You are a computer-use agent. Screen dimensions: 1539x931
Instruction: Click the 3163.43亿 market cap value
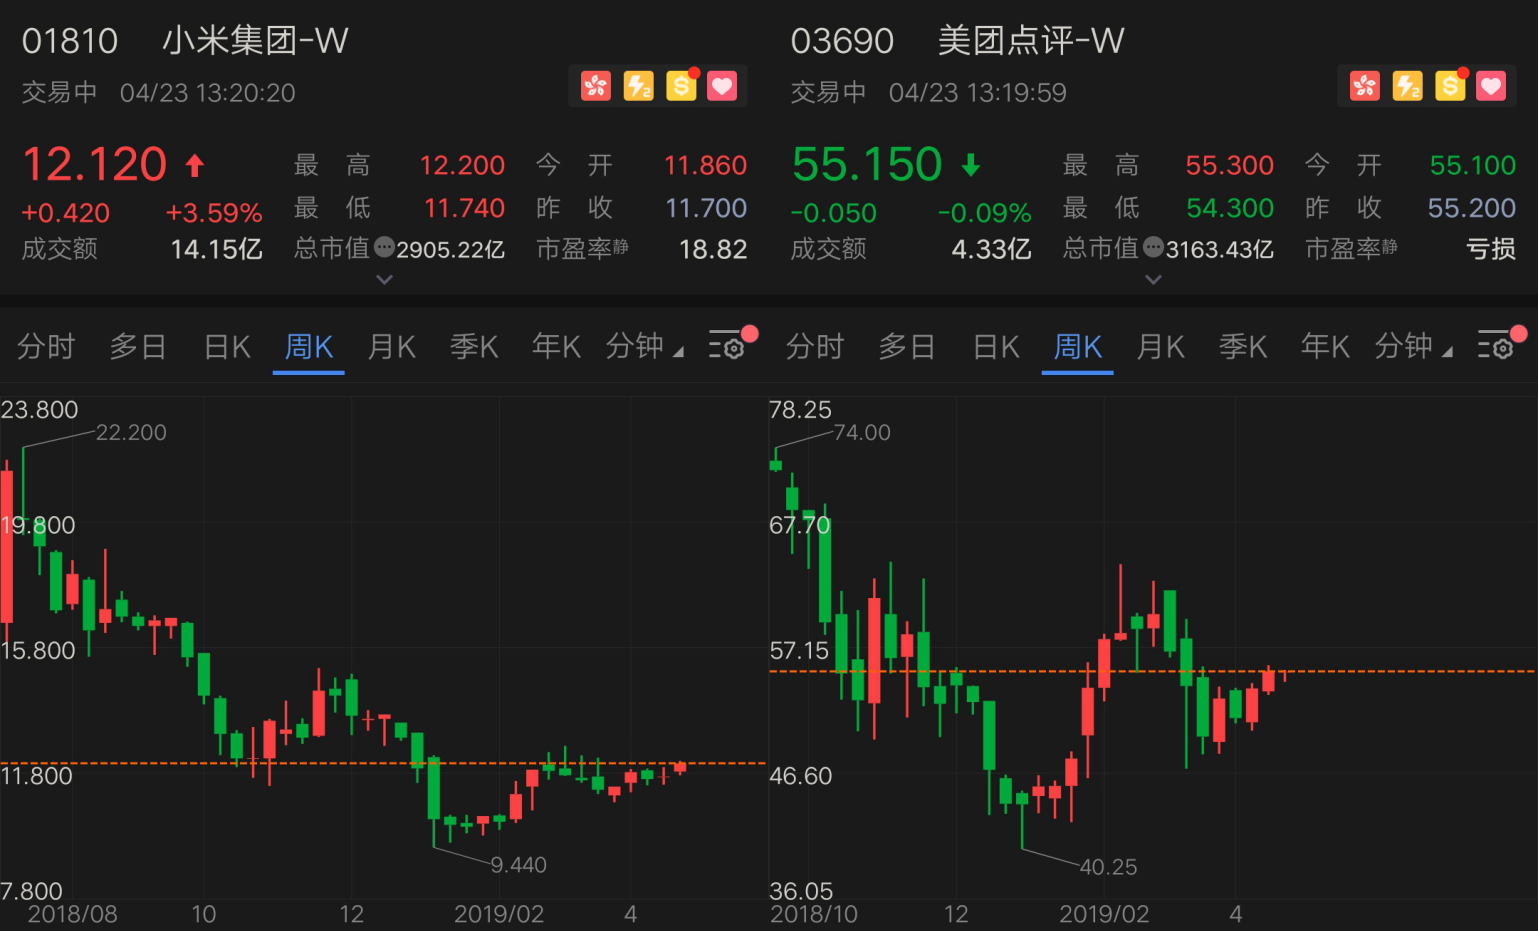point(1220,250)
